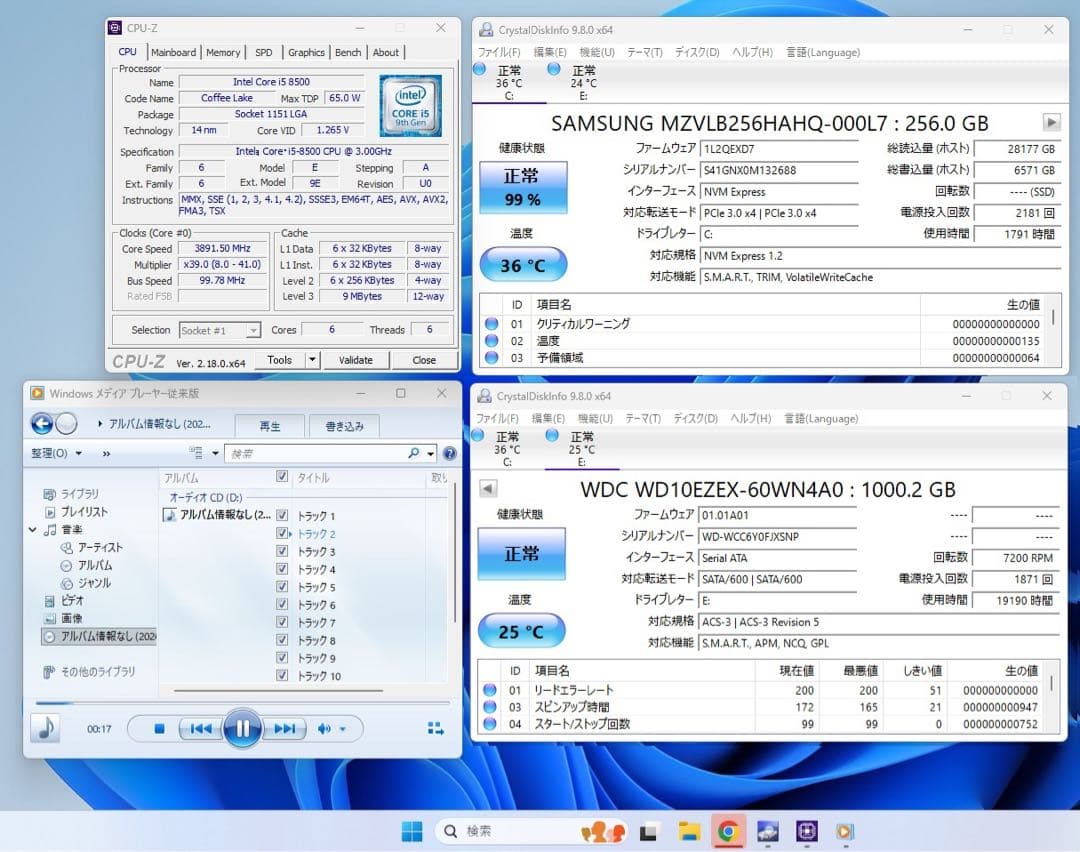Switch to the Mainboard tab in CPU-Z
The image size is (1080, 852).
[x=174, y=52]
